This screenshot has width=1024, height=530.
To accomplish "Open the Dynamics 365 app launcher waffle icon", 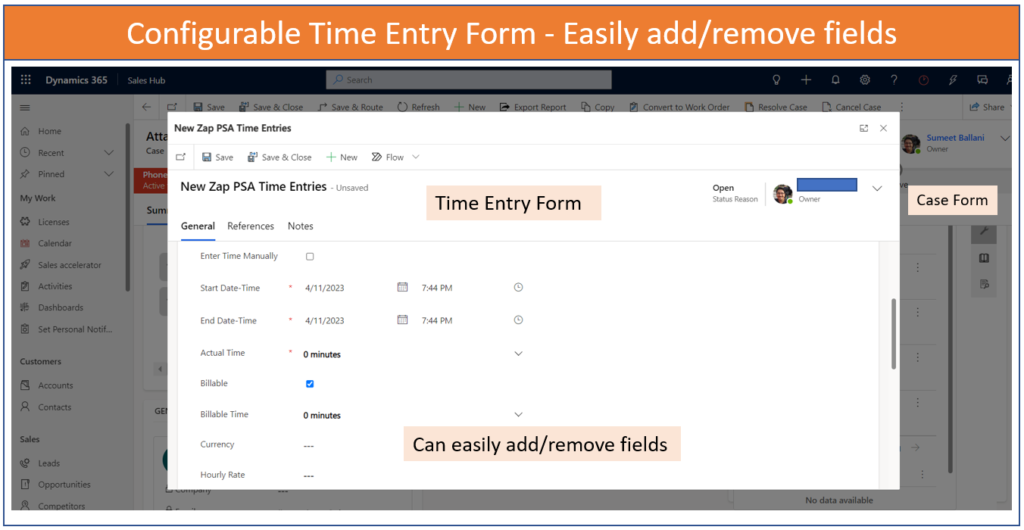I will pyautogui.click(x=25, y=80).
